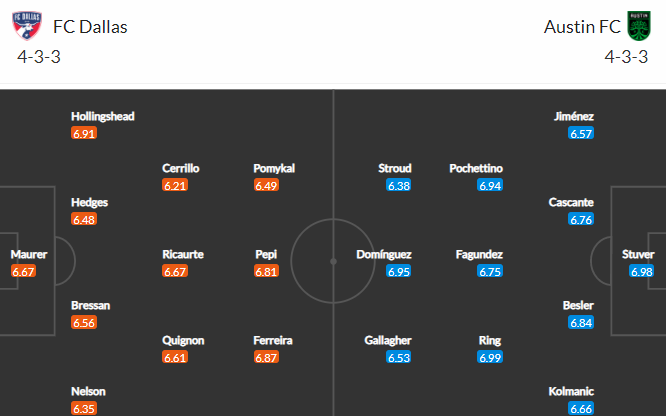The height and width of the screenshot is (416, 666).
Task: Click the FC Dallas team crest icon
Action: click(x=27, y=26)
